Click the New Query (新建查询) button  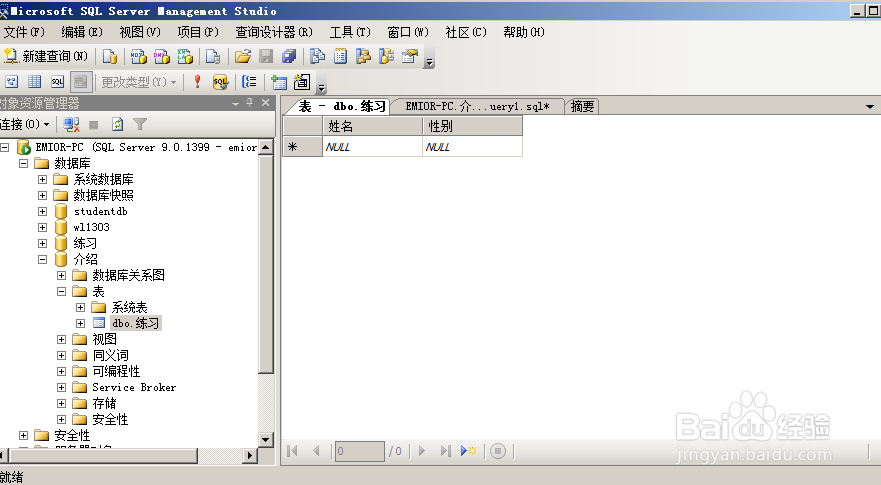pos(46,56)
